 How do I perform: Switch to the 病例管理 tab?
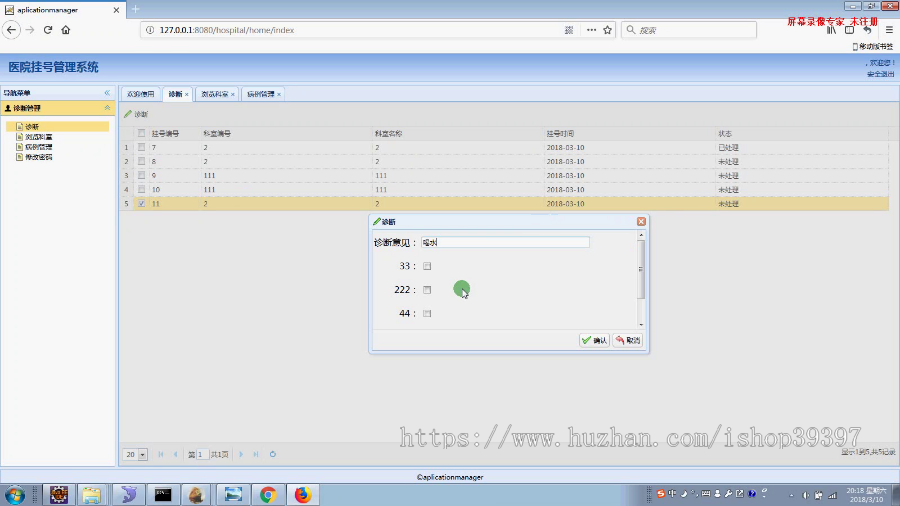tap(261, 94)
